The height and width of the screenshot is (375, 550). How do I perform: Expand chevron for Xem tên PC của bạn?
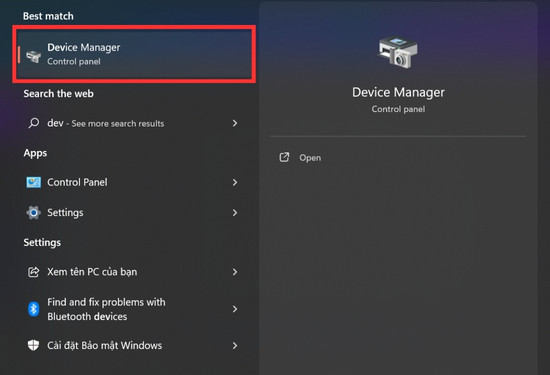(x=235, y=272)
